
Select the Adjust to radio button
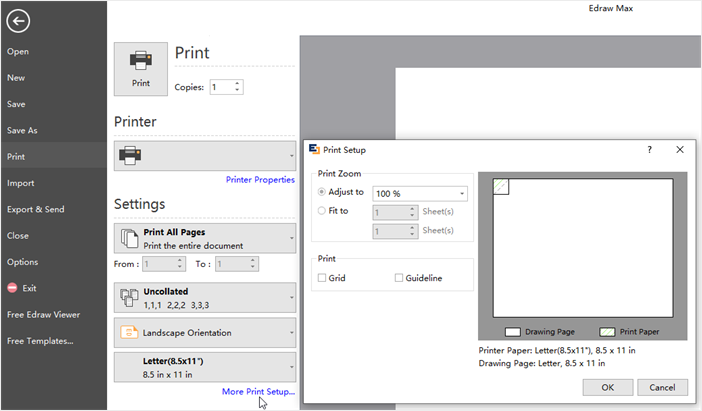point(321,192)
